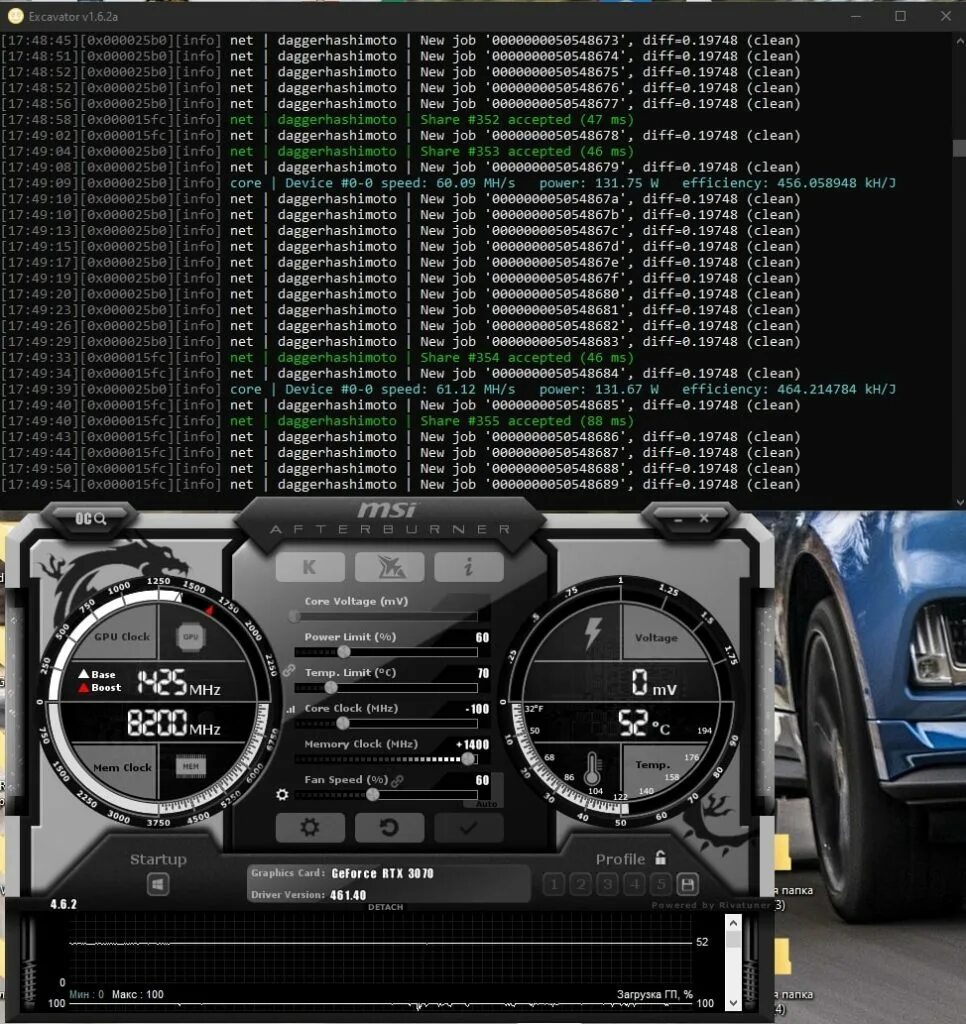Click the Fan Speed slider handle
Screen dimensions: 966x1024
[373, 794]
